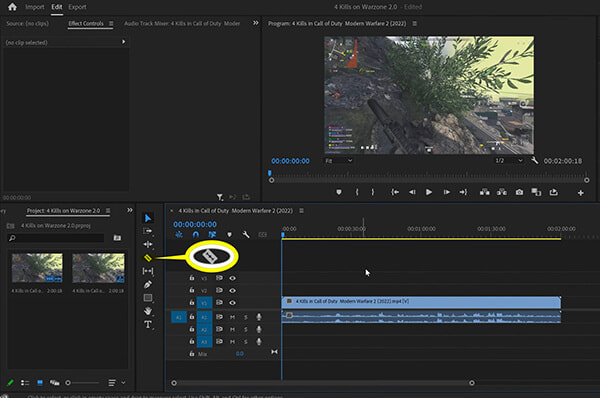Select the Hand tool
This screenshot has width=600, height=398.
148,311
